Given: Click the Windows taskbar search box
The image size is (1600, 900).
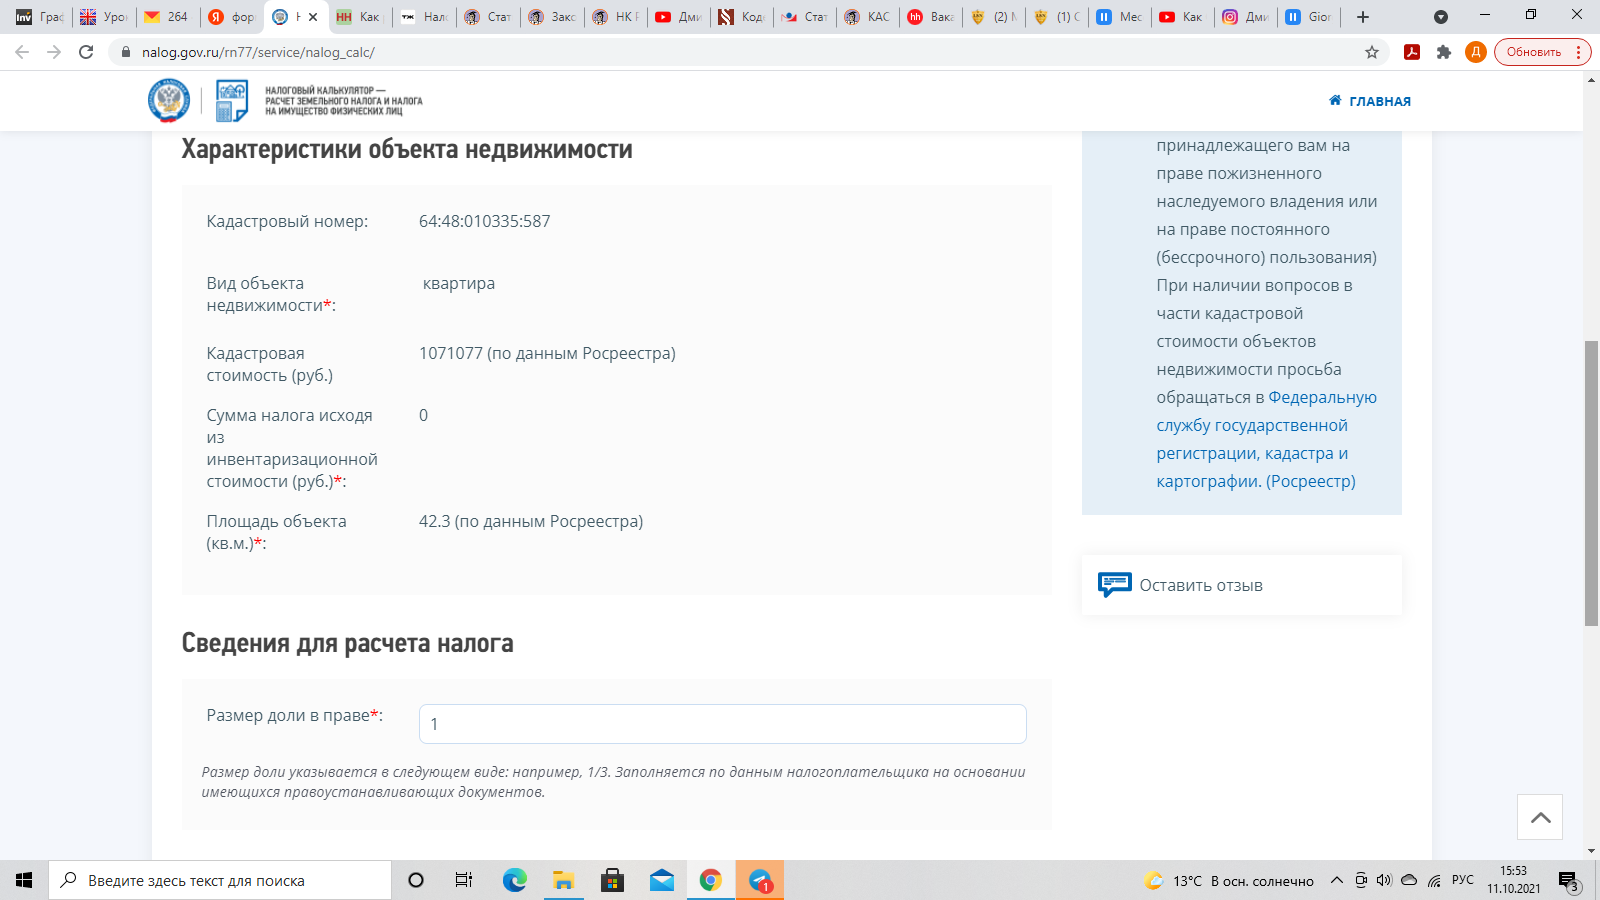Looking at the screenshot, I should pos(220,881).
